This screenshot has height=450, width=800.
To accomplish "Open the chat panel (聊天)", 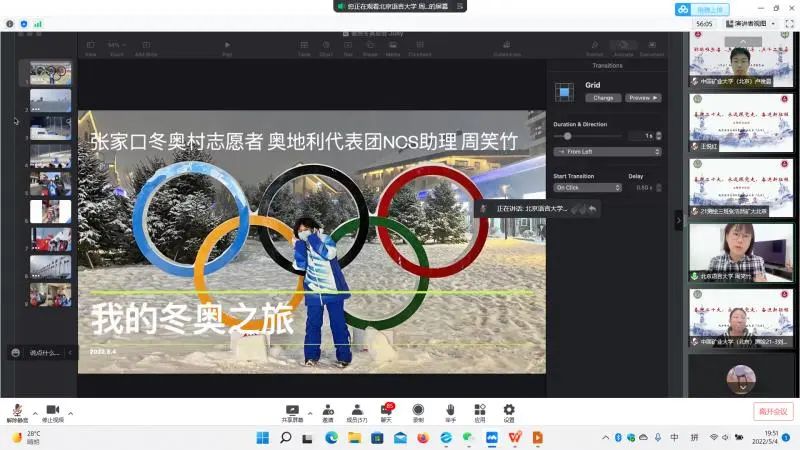I will click(x=386, y=411).
